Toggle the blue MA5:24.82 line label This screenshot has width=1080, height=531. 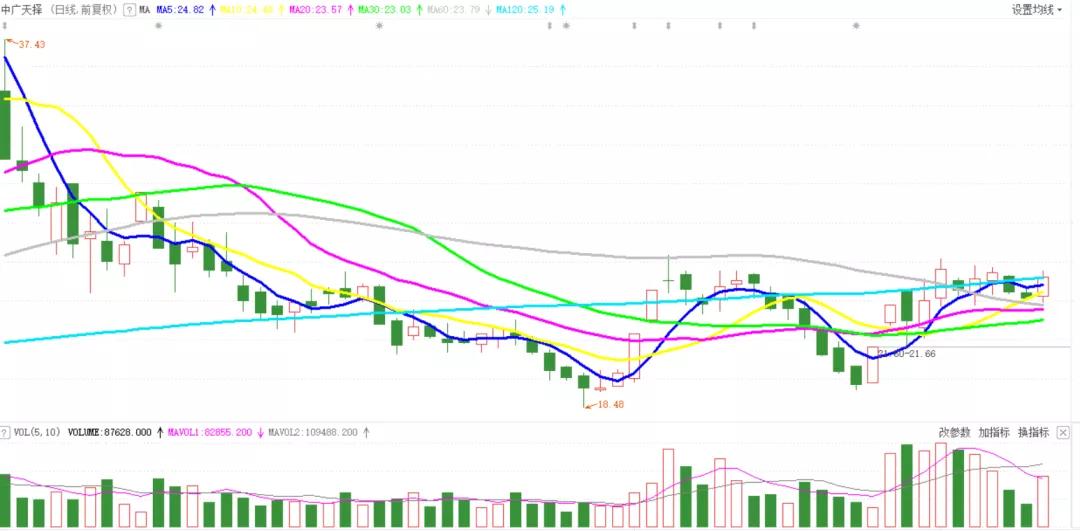180,10
